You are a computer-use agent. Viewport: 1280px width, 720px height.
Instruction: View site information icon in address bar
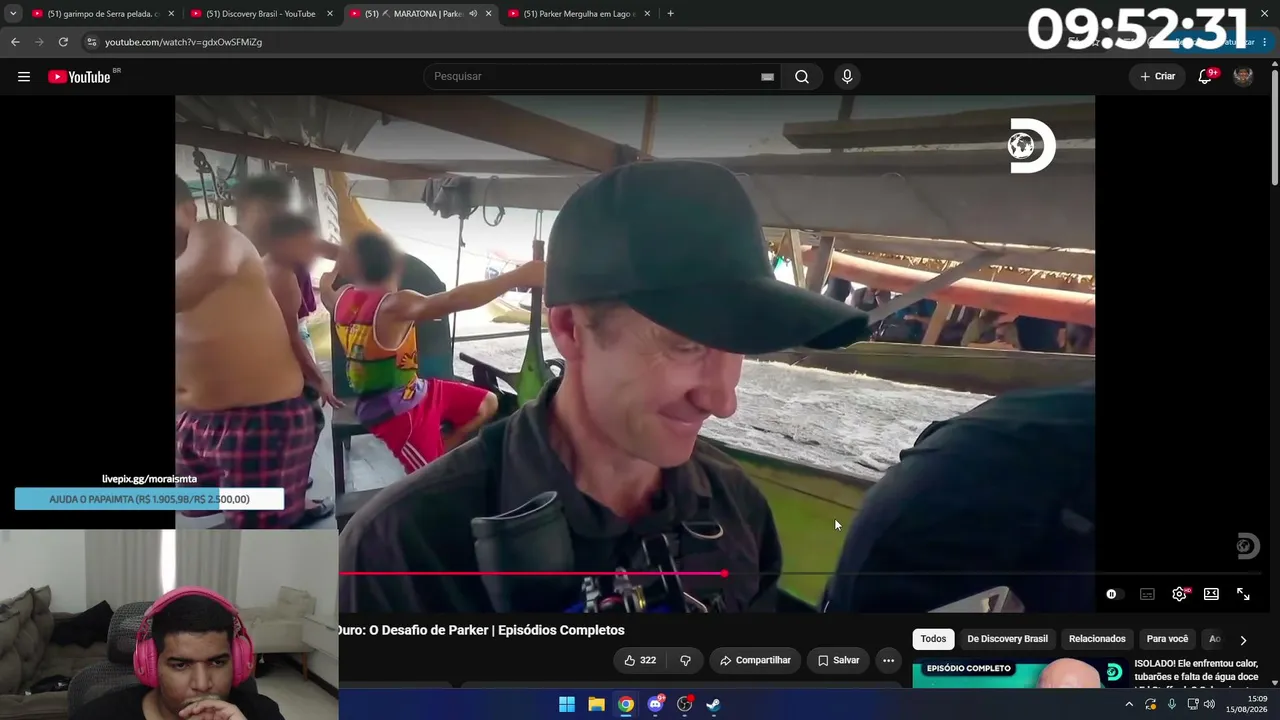92,42
